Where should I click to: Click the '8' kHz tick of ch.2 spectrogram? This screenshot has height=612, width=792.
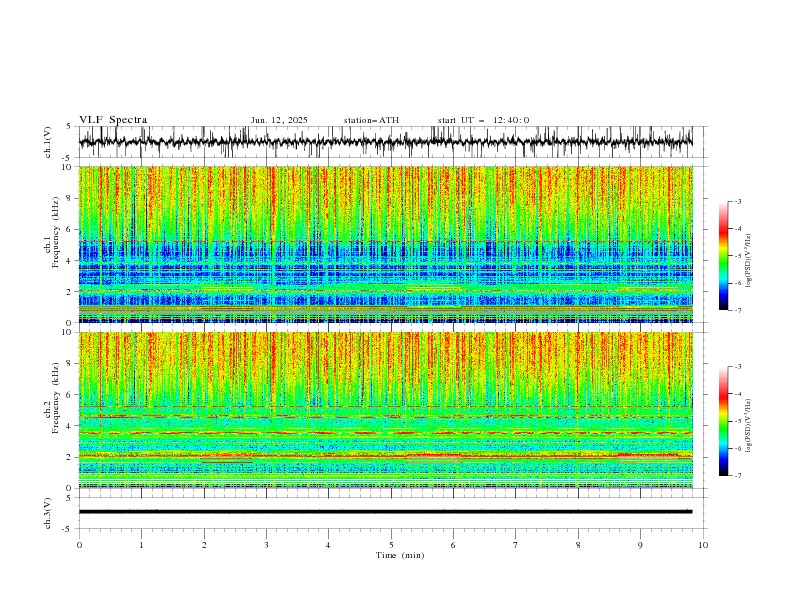(x=70, y=364)
